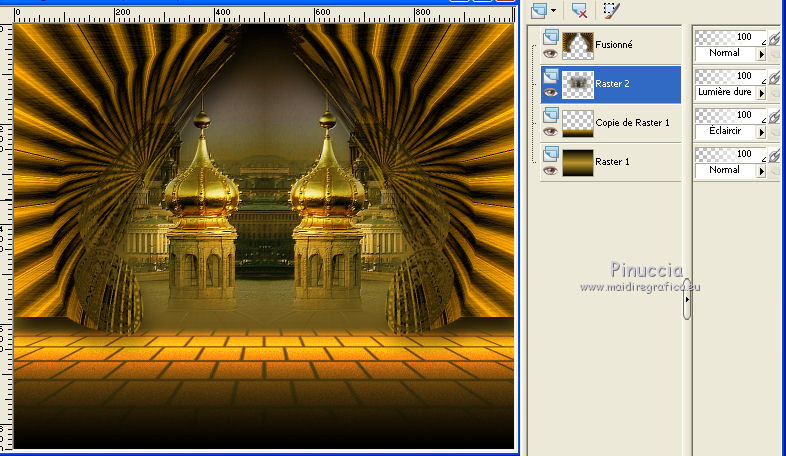Open the Raster 1 blend mode dropdown arrow
The width and height of the screenshot is (786, 456).
click(761, 171)
